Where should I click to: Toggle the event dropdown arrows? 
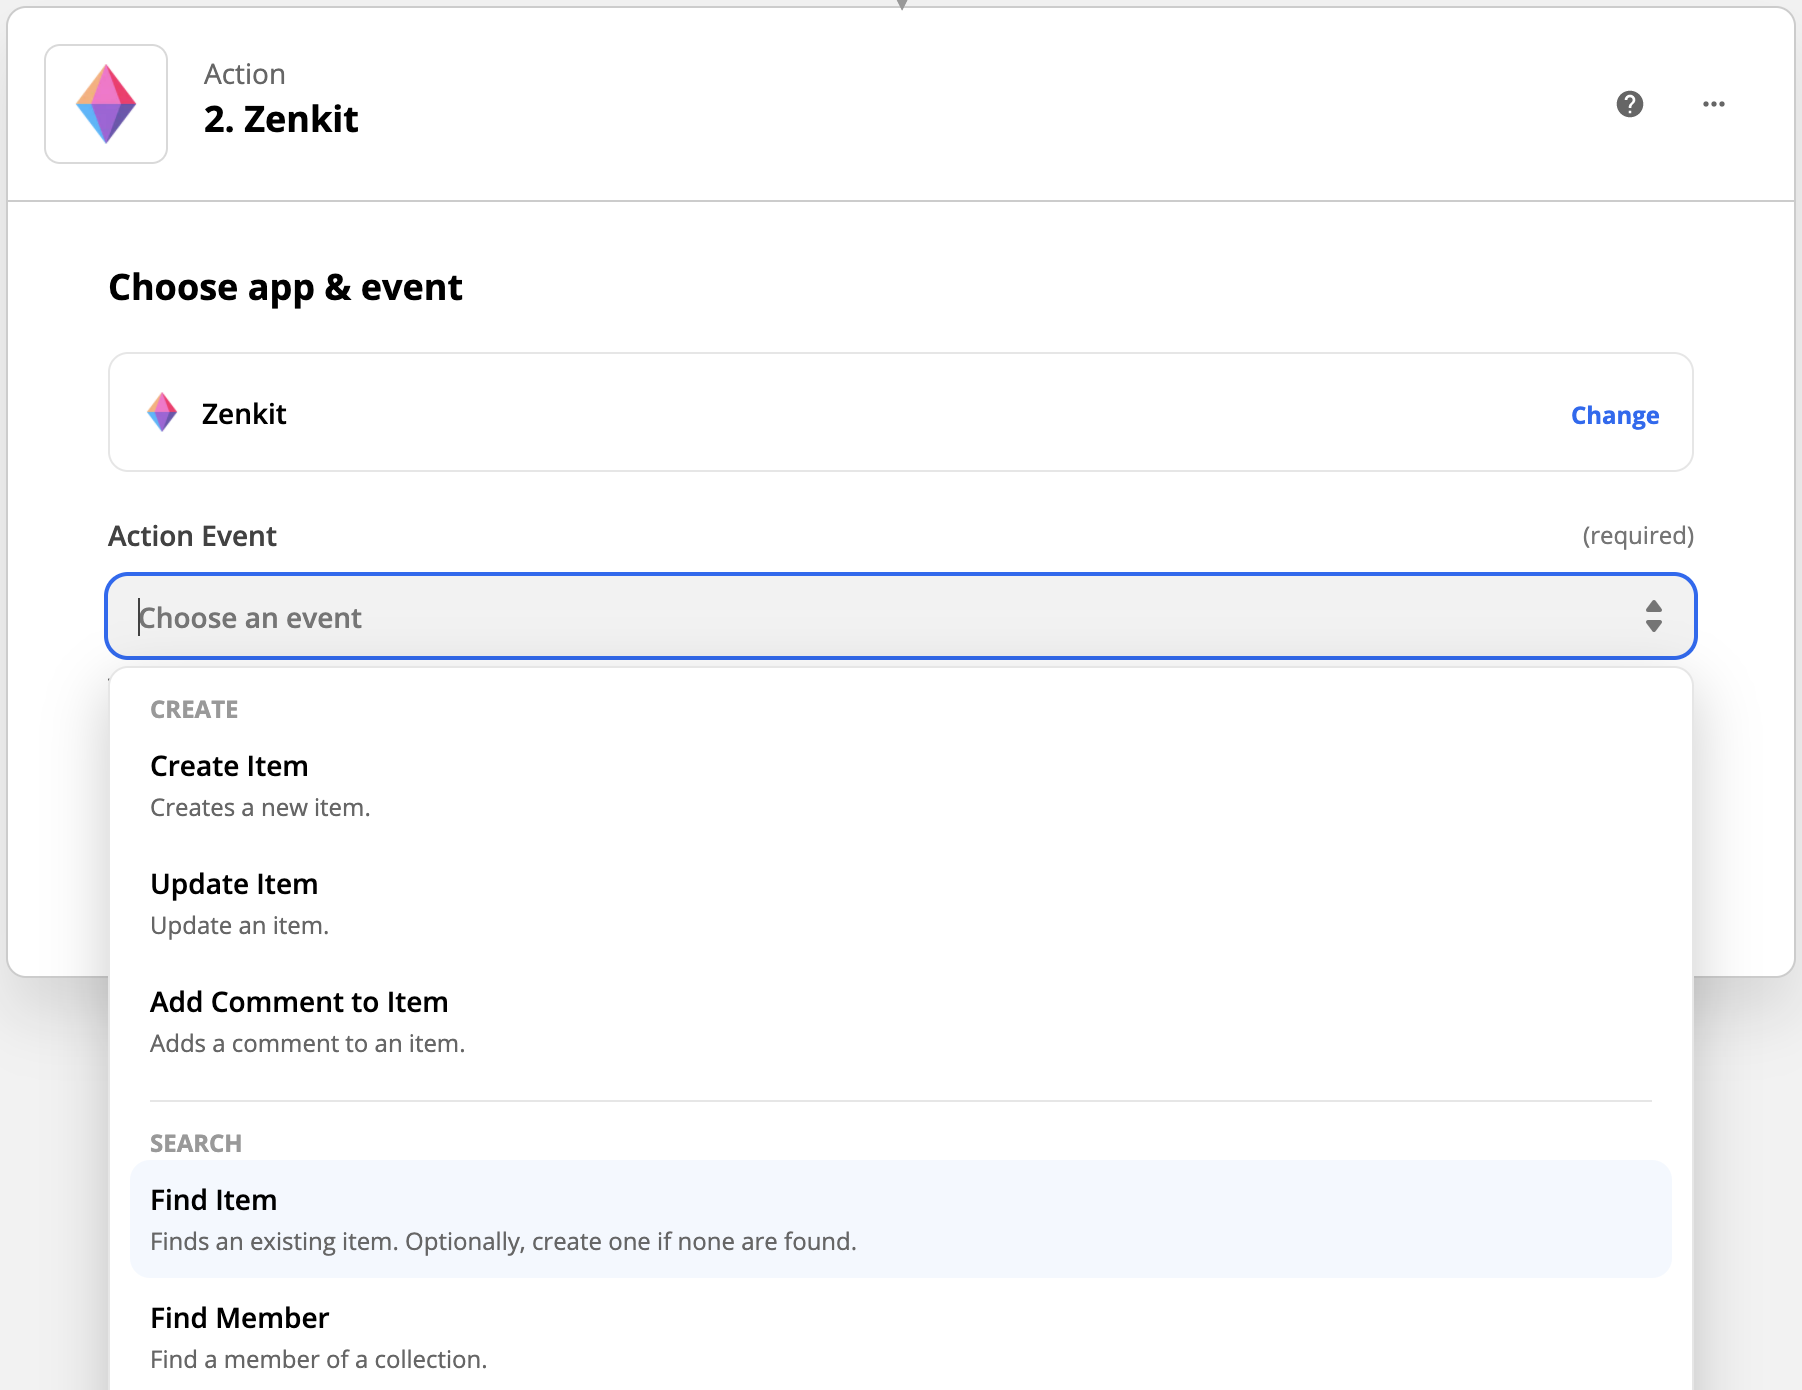tap(1654, 616)
